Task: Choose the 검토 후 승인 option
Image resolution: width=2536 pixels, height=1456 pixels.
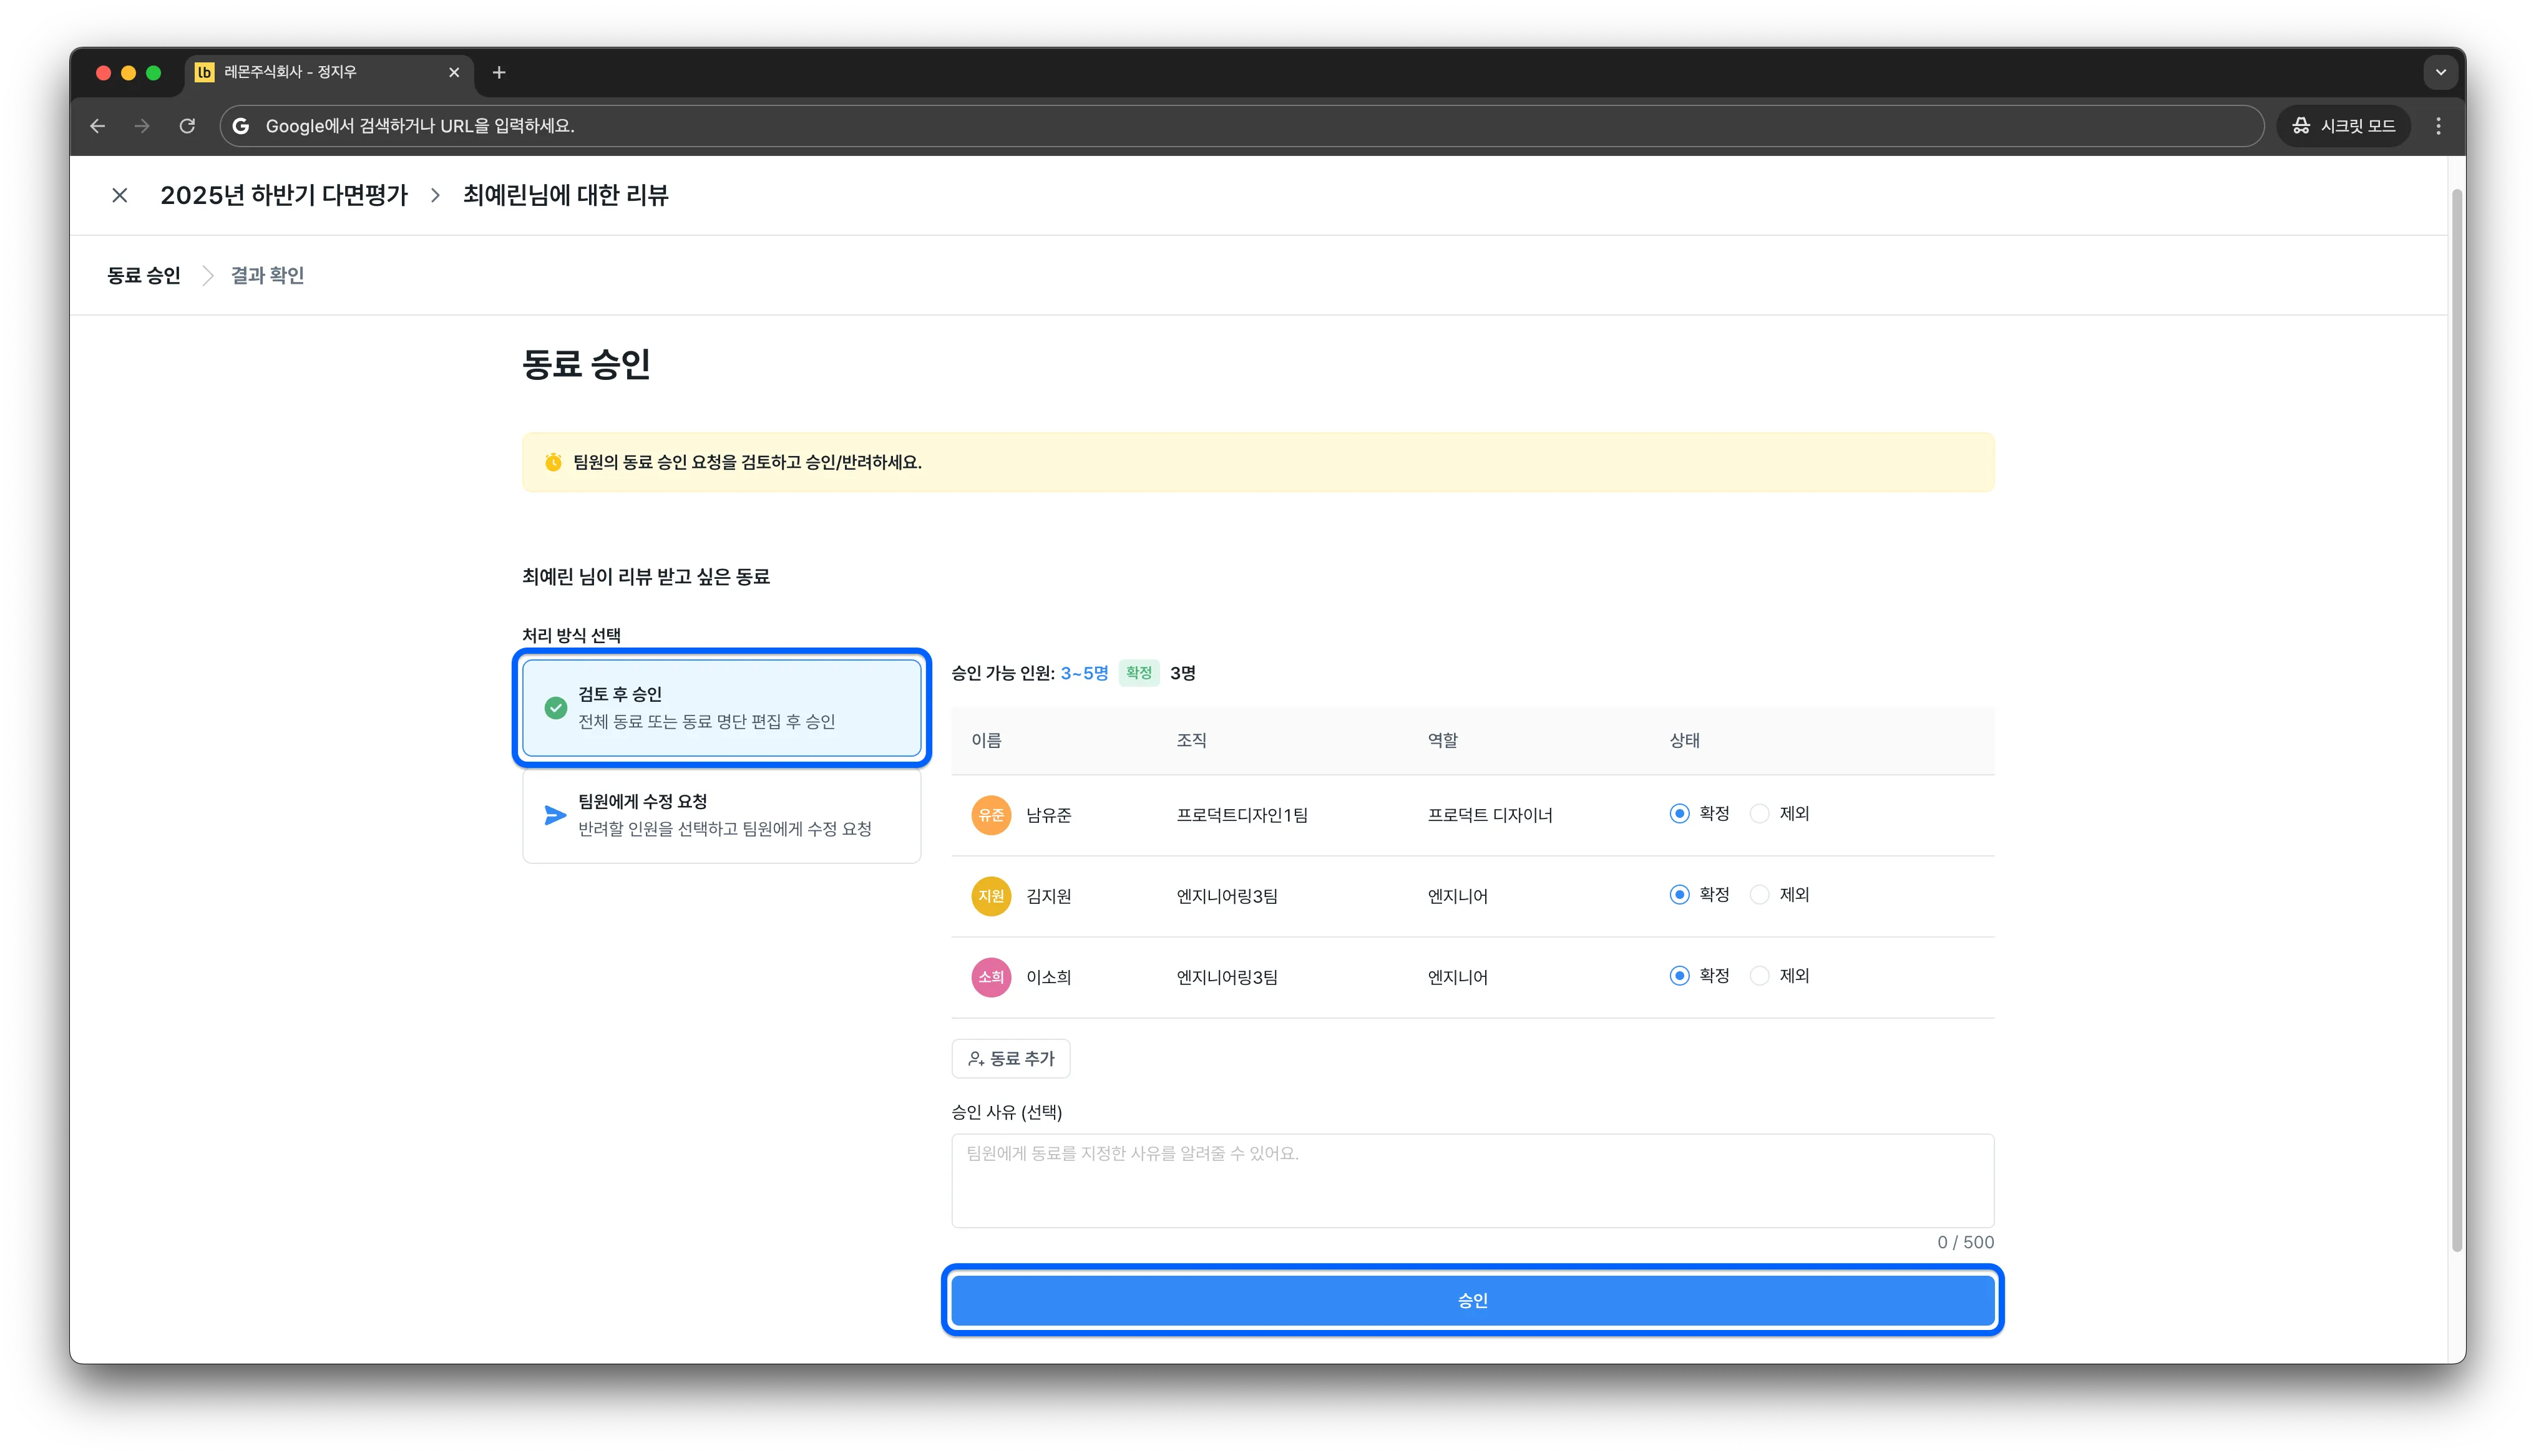Action: [721, 708]
